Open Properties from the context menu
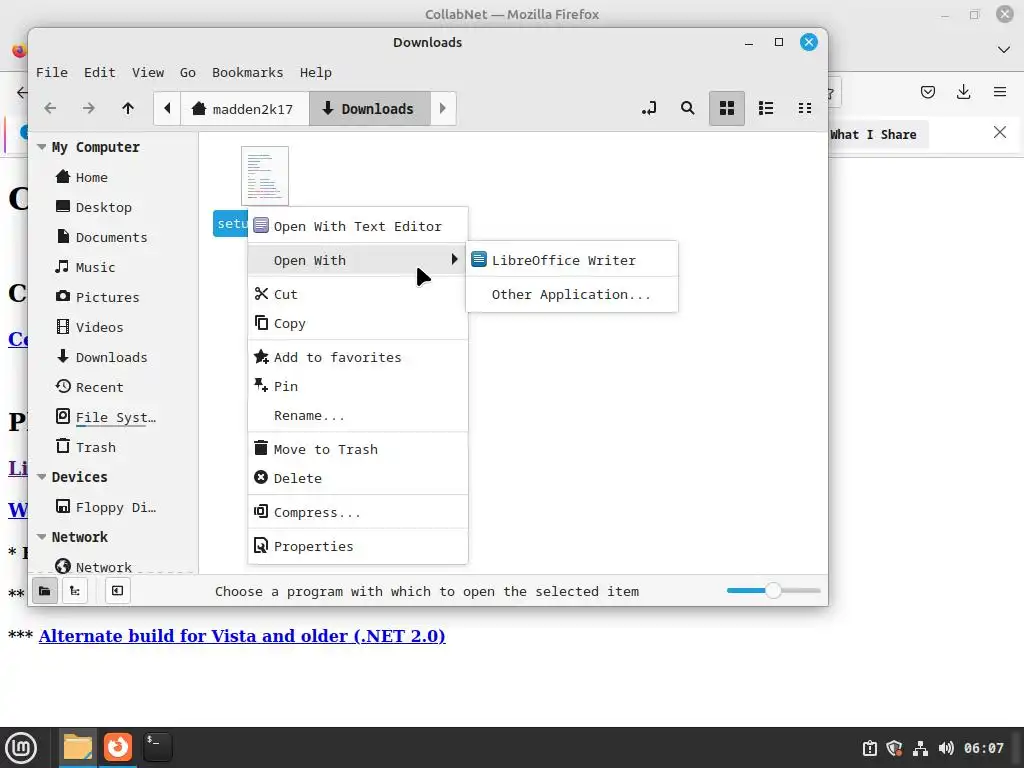Image resolution: width=1024 pixels, height=768 pixels. click(x=357, y=546)
